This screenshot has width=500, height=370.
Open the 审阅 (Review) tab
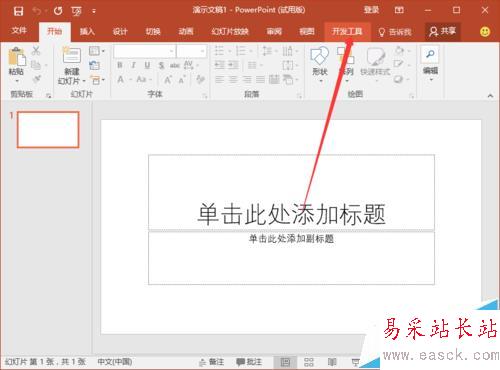pos(274,32)
